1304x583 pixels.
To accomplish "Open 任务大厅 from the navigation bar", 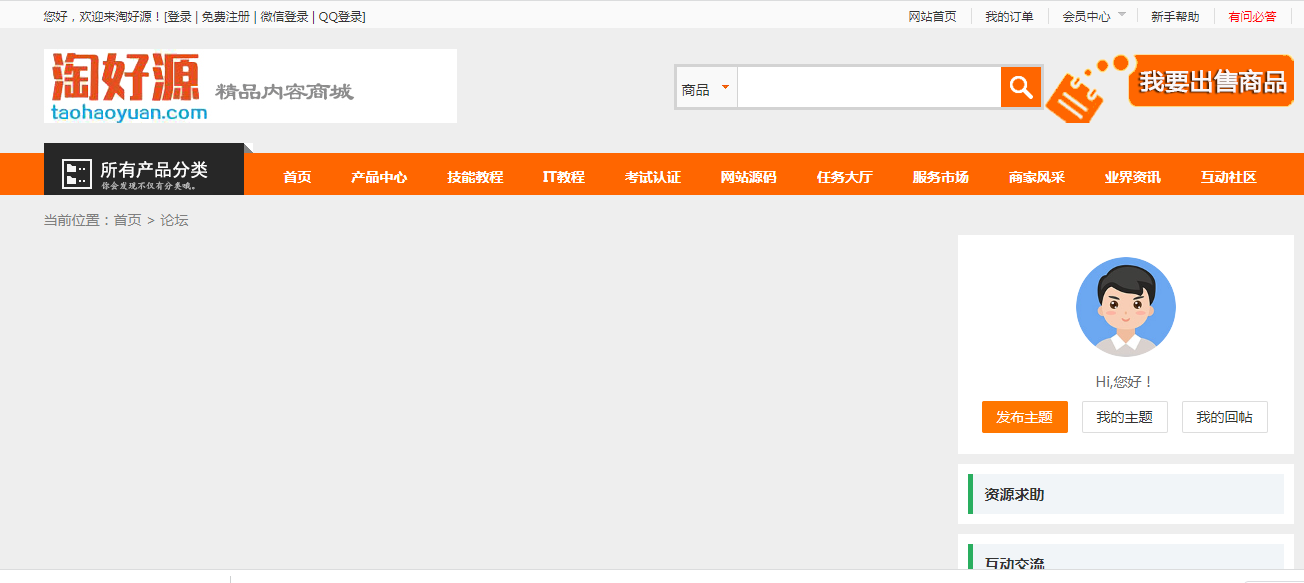I will [x=844, y=177].
